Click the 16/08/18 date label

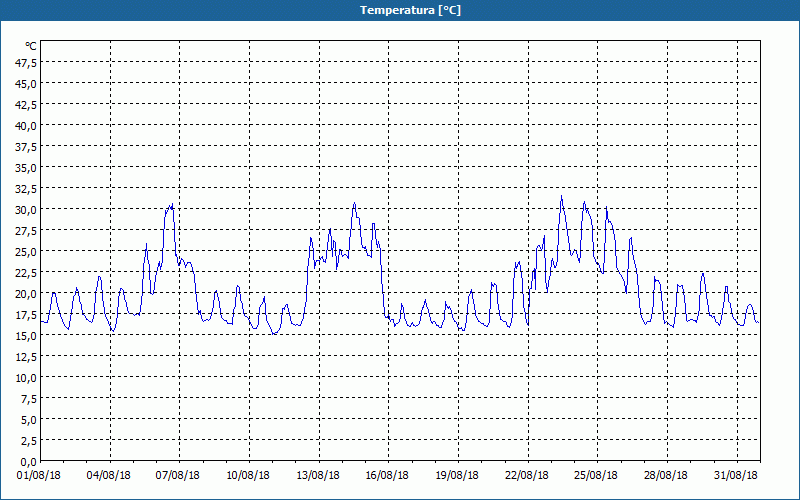(387, 476)
